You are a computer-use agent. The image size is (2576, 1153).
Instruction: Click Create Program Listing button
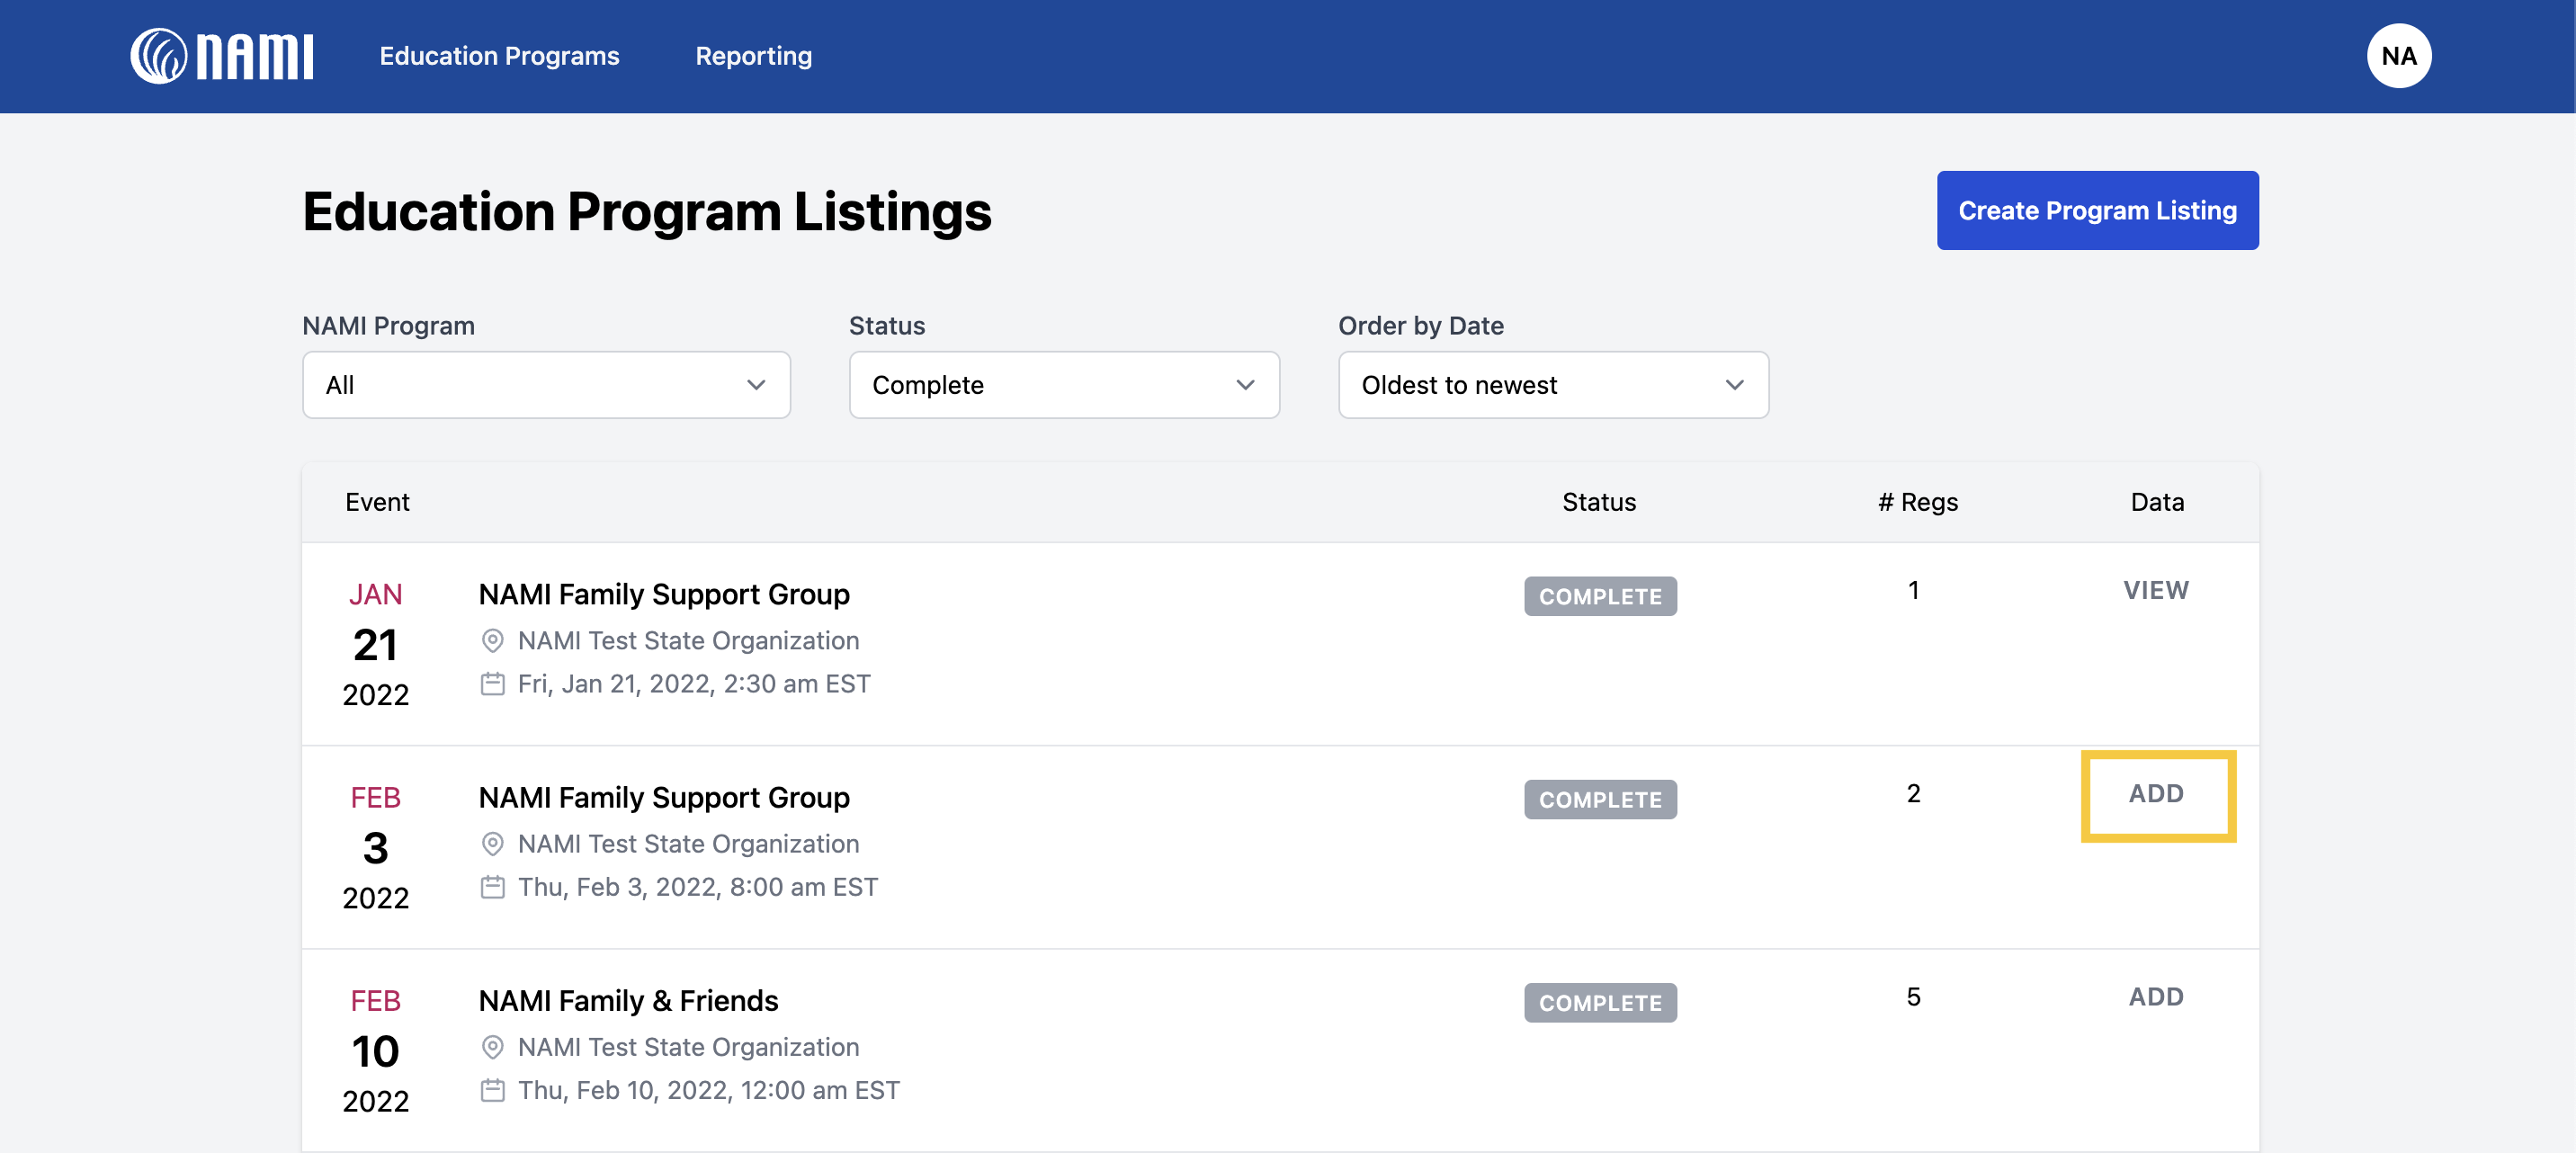click(x=2096, y=210)
